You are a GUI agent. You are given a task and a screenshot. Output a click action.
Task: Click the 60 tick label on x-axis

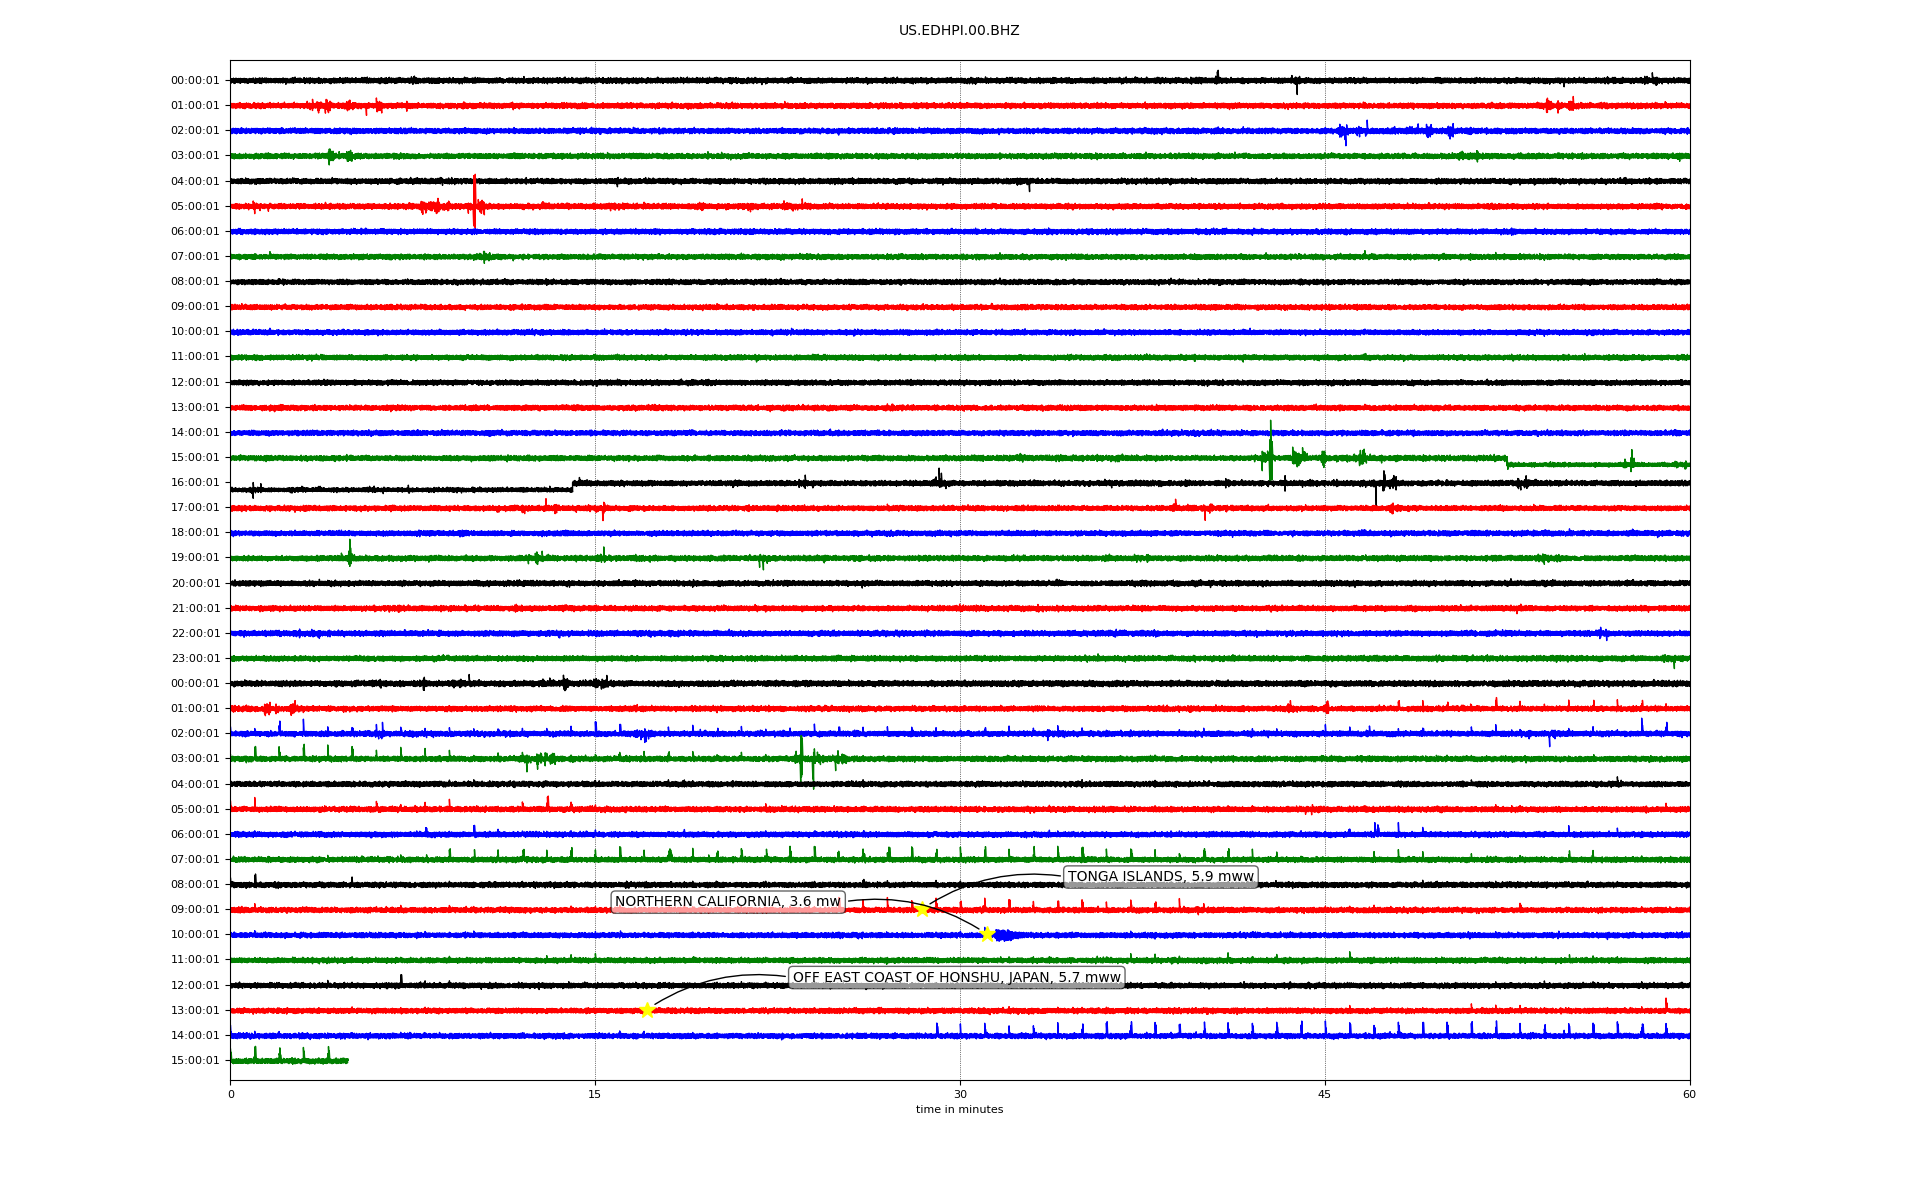[x=1689, y=1094]
